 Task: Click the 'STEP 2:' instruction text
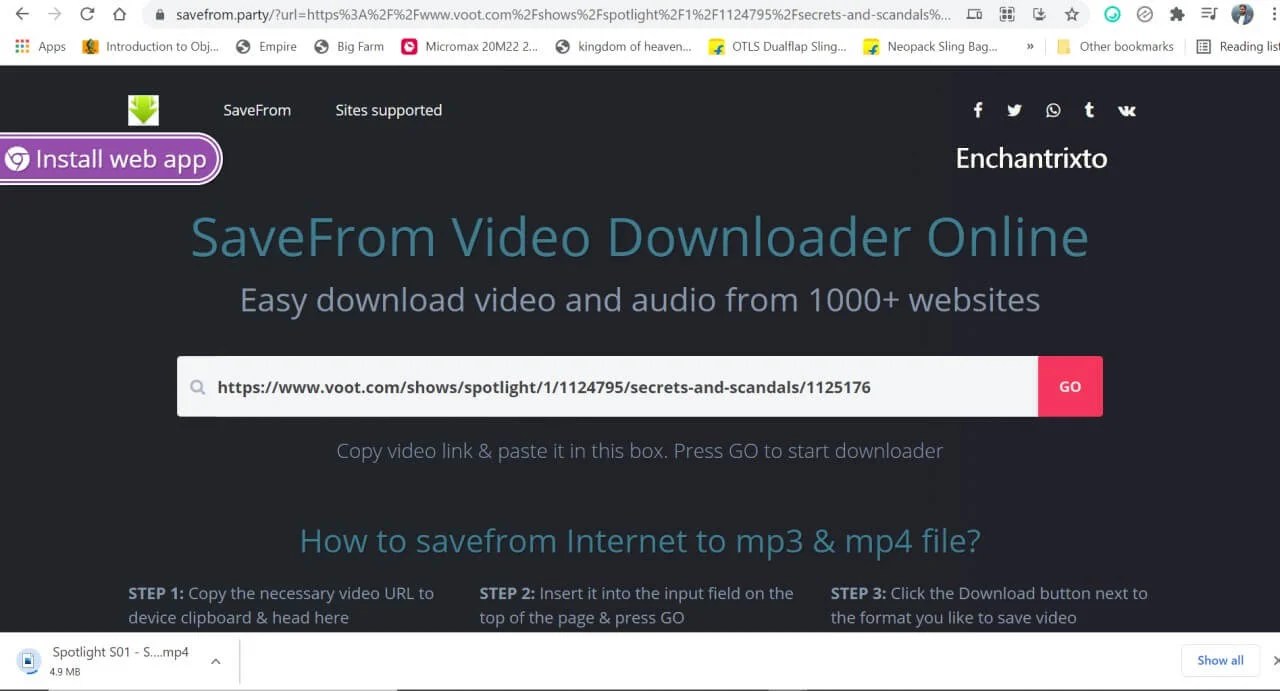point(636,605)
